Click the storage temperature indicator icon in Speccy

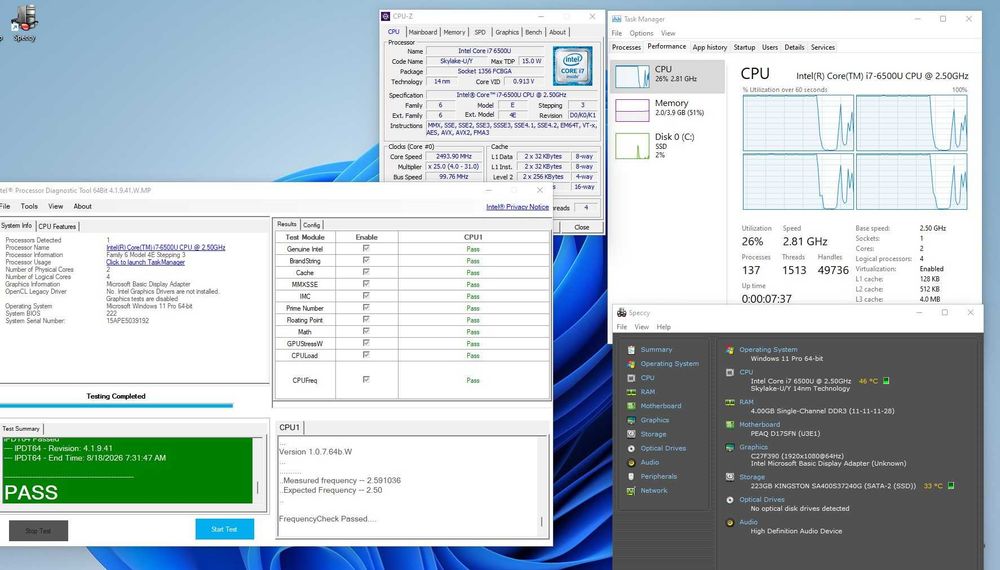pyautogui.click(x=950, y=486)
